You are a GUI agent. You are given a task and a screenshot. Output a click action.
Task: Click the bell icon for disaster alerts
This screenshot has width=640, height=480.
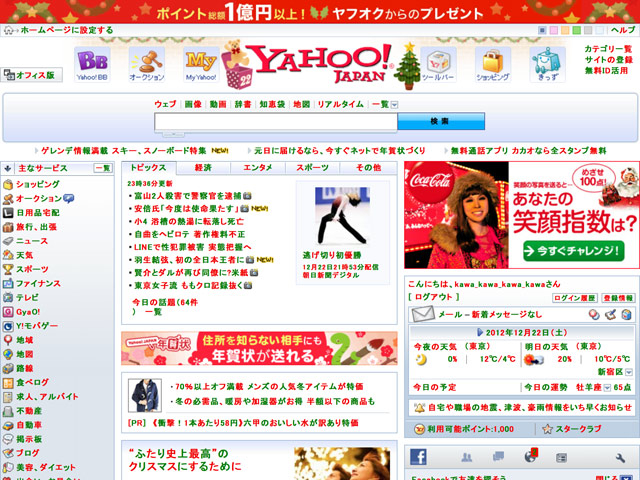(x=419, y=407)
